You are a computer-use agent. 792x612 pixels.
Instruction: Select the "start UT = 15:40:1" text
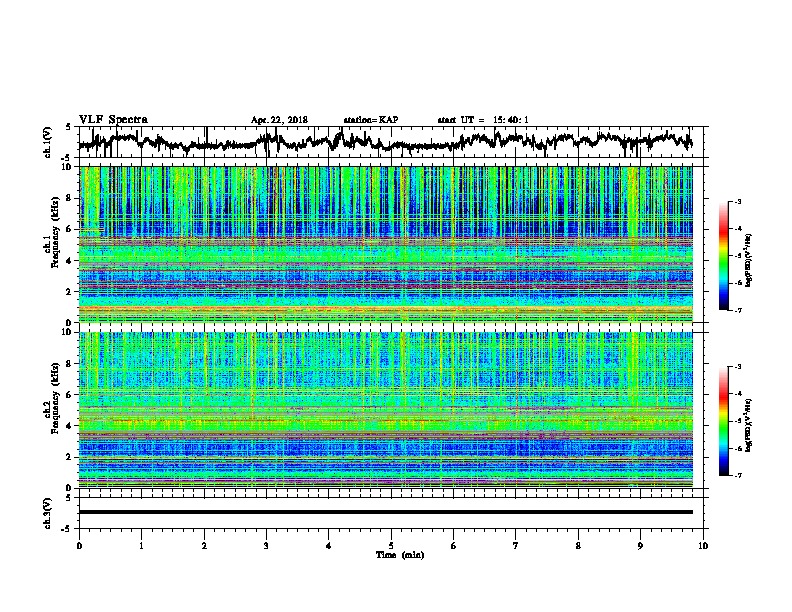pyautogui.click(x=483, y=120)
